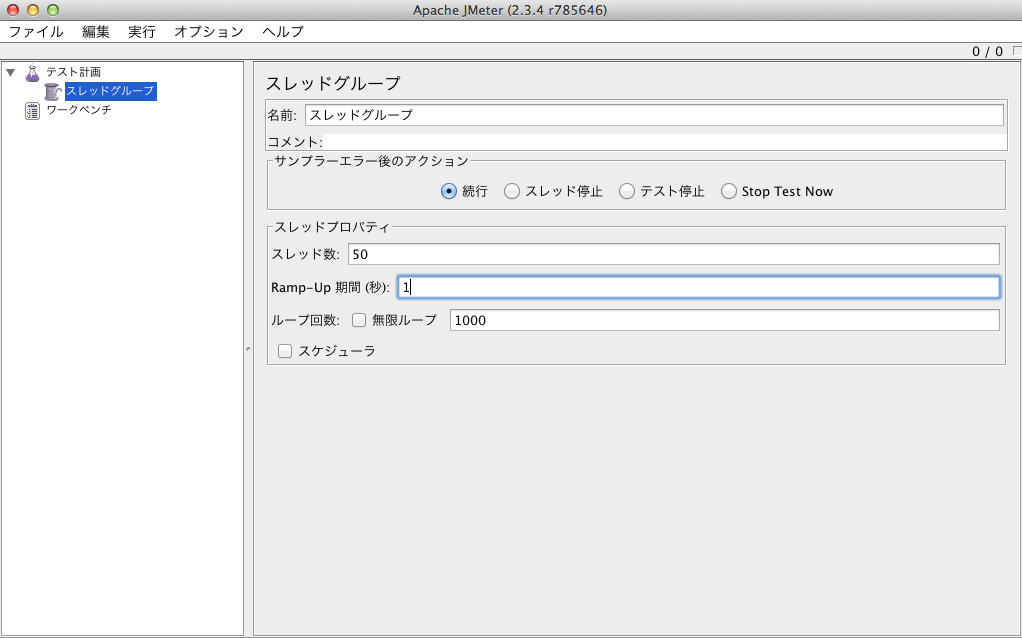
Task: Open the ヘルプ menu
Action: point(283,31)
